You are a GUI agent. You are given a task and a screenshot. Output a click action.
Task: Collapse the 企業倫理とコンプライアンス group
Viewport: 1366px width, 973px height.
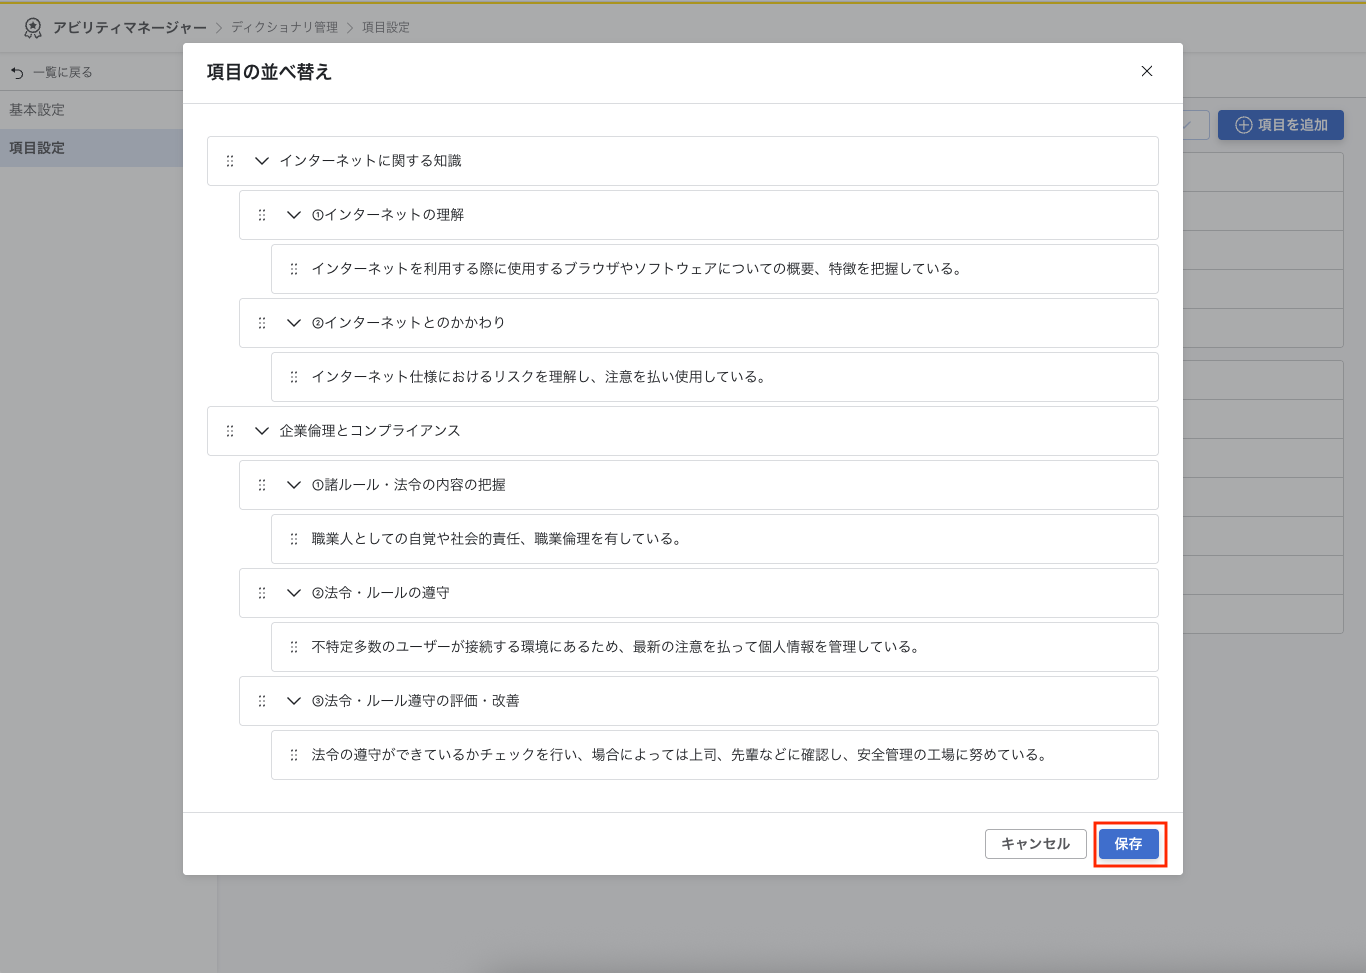(x=262, y=431)
